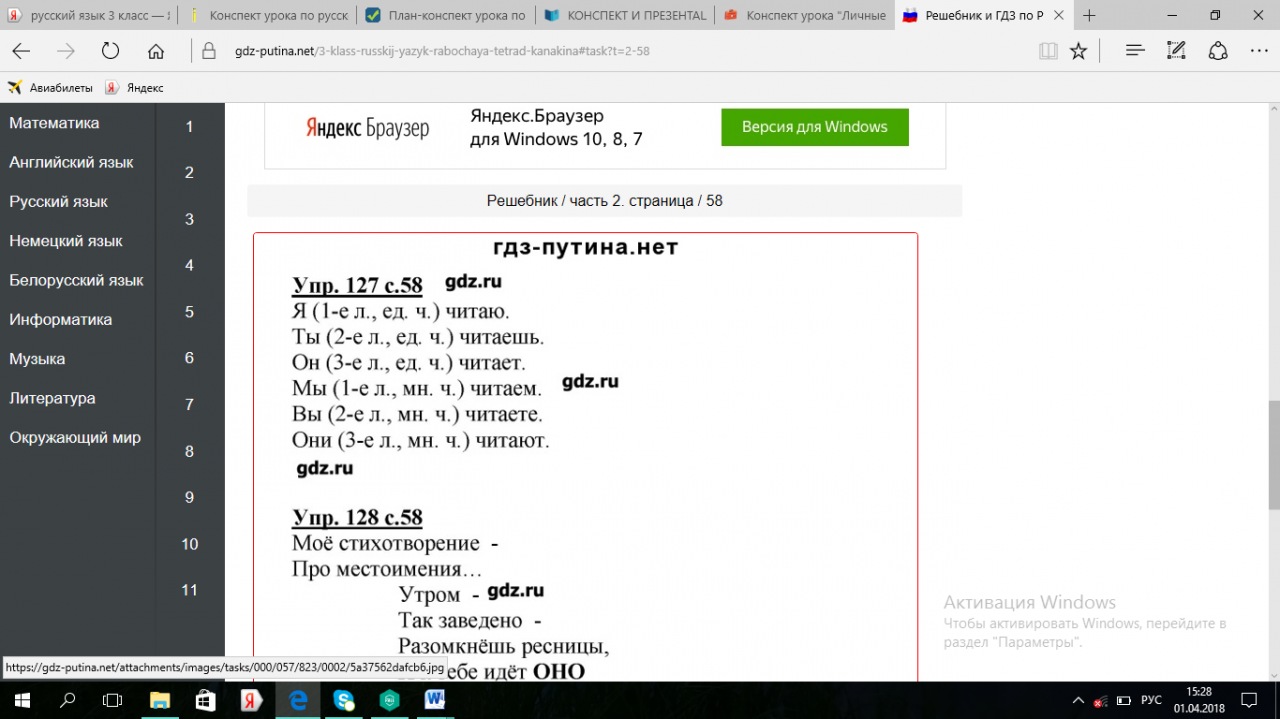Viewport: 1280px width, 719px height.
Task: Go to the browser home page
Action: 156,51
